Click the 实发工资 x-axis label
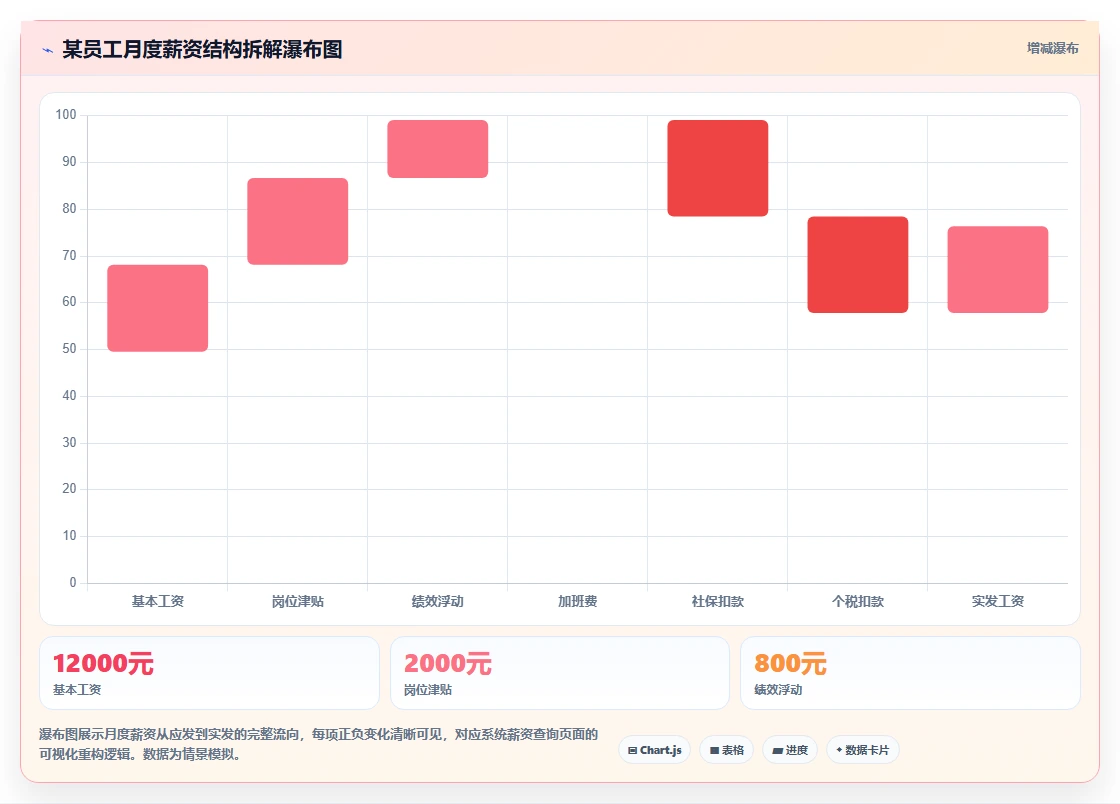1120x804 pixels. [998, 601]
